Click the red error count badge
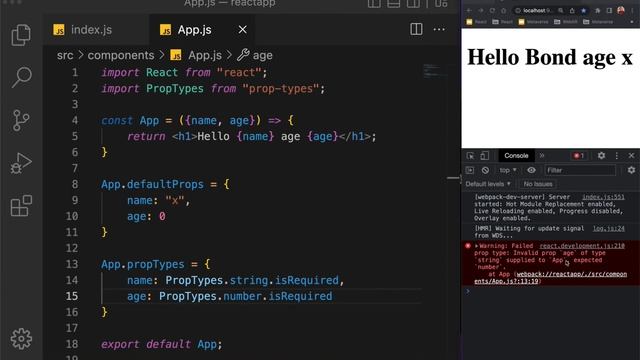 (x=578, y=156)
